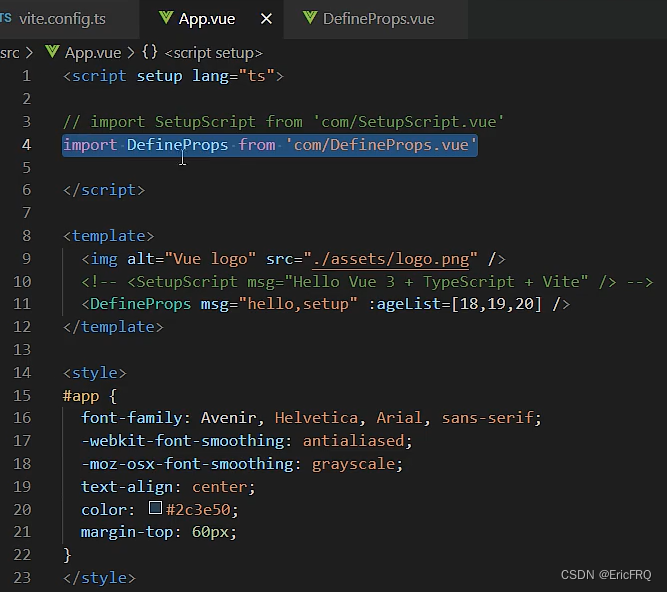Screen dimensions: 667x592
Task: Switch to the vite.config.ts tab
Action: (x=62, y=19)
